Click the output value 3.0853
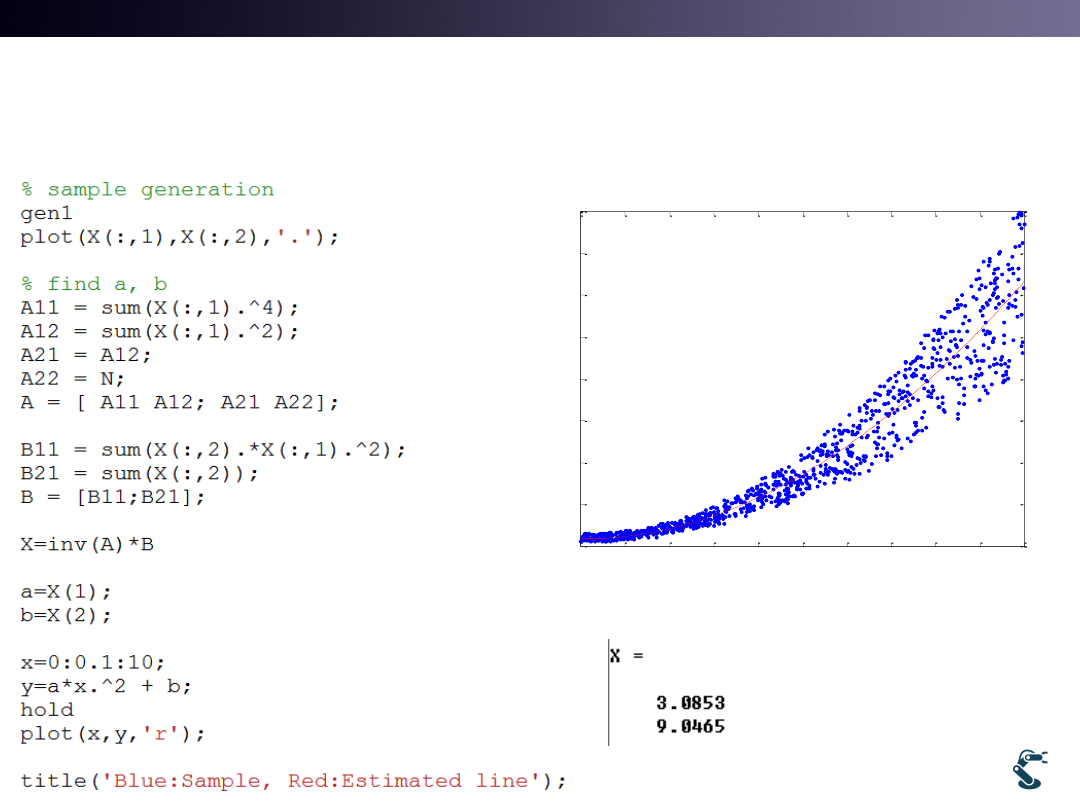The width and height of the screenshot is (1080, 810). (x=690, y=703)
